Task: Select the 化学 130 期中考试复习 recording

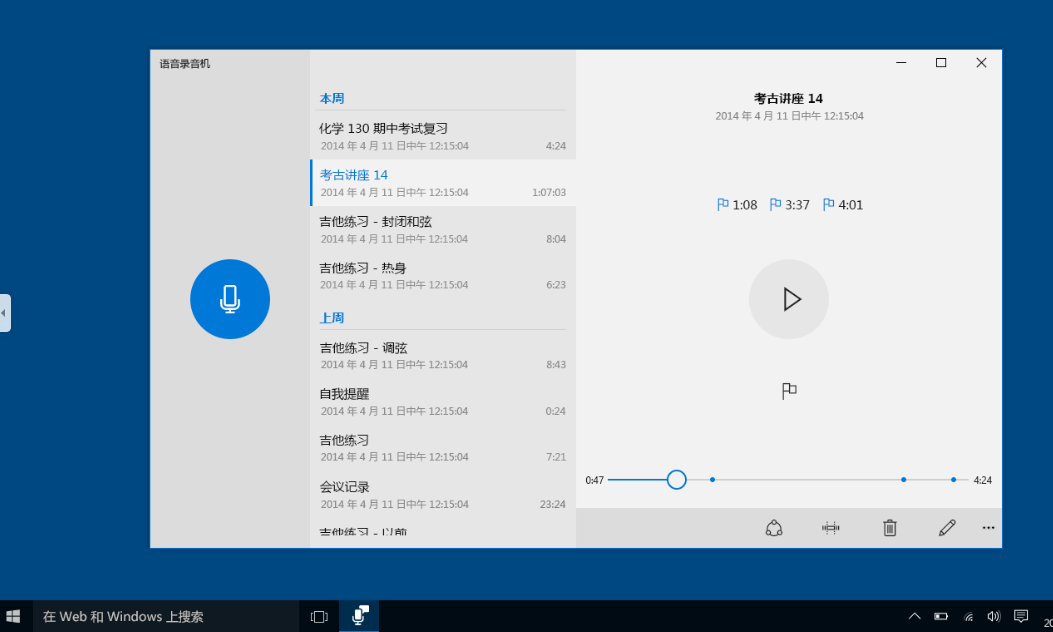Action: (x=443, y=136)
